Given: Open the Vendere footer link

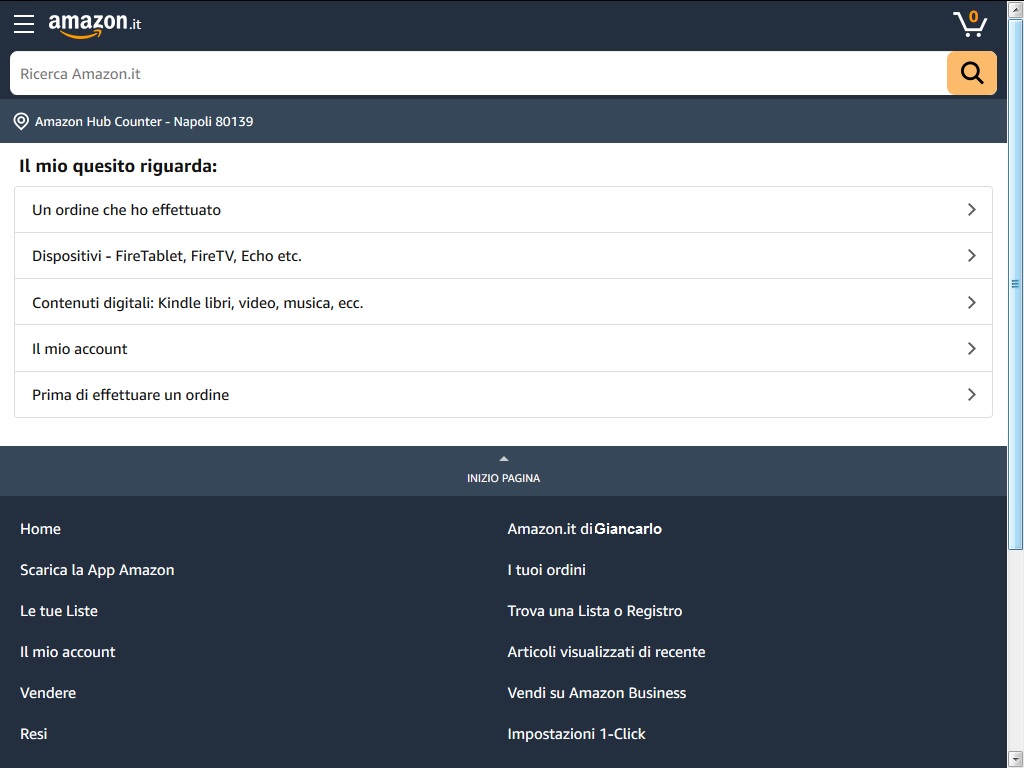Looking at the screenshot, I should (x=48, y=693).
